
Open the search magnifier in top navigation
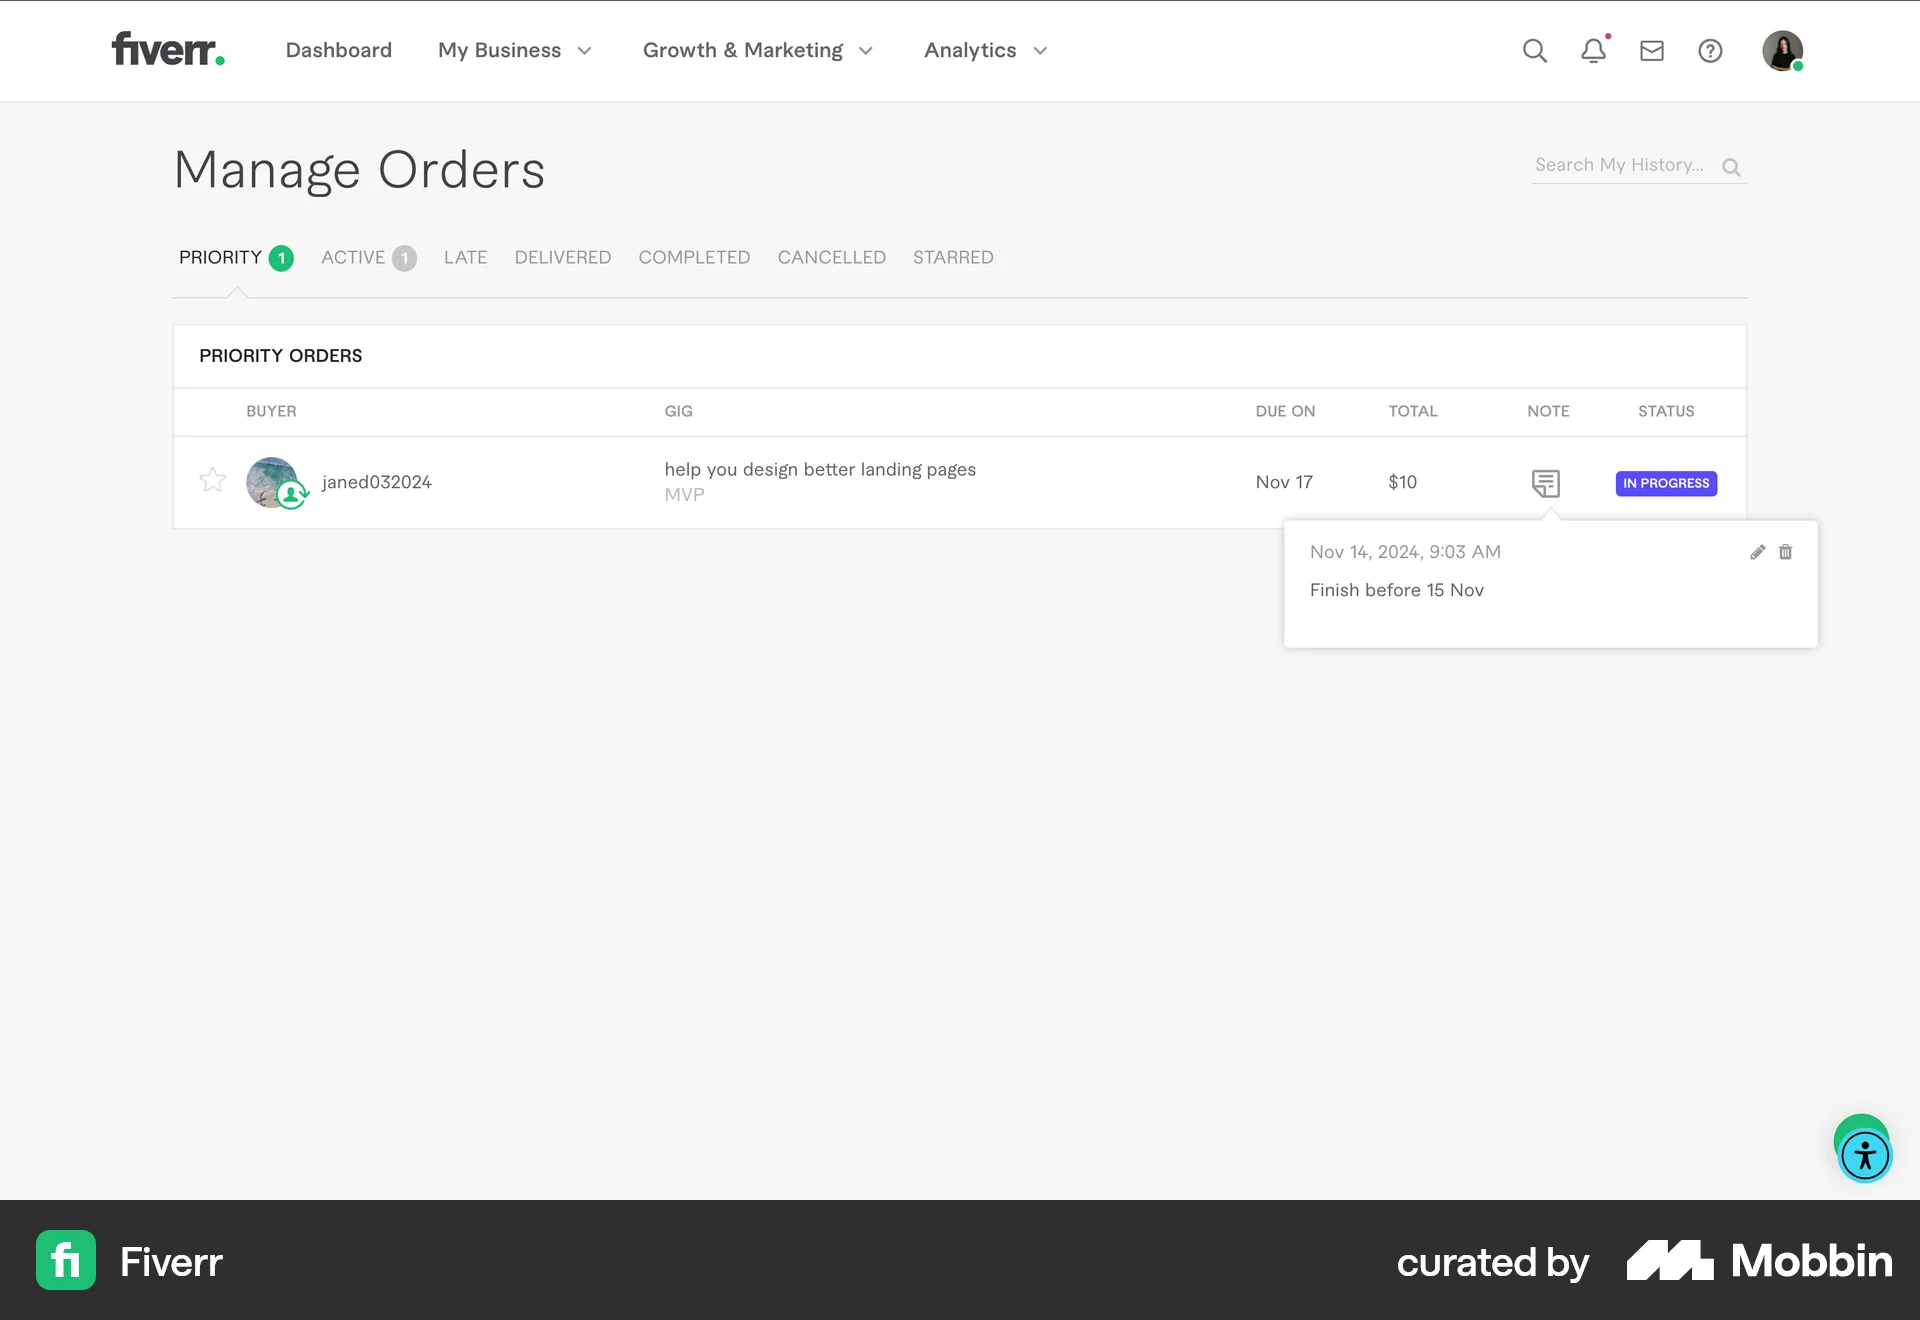pos(1534,51)
